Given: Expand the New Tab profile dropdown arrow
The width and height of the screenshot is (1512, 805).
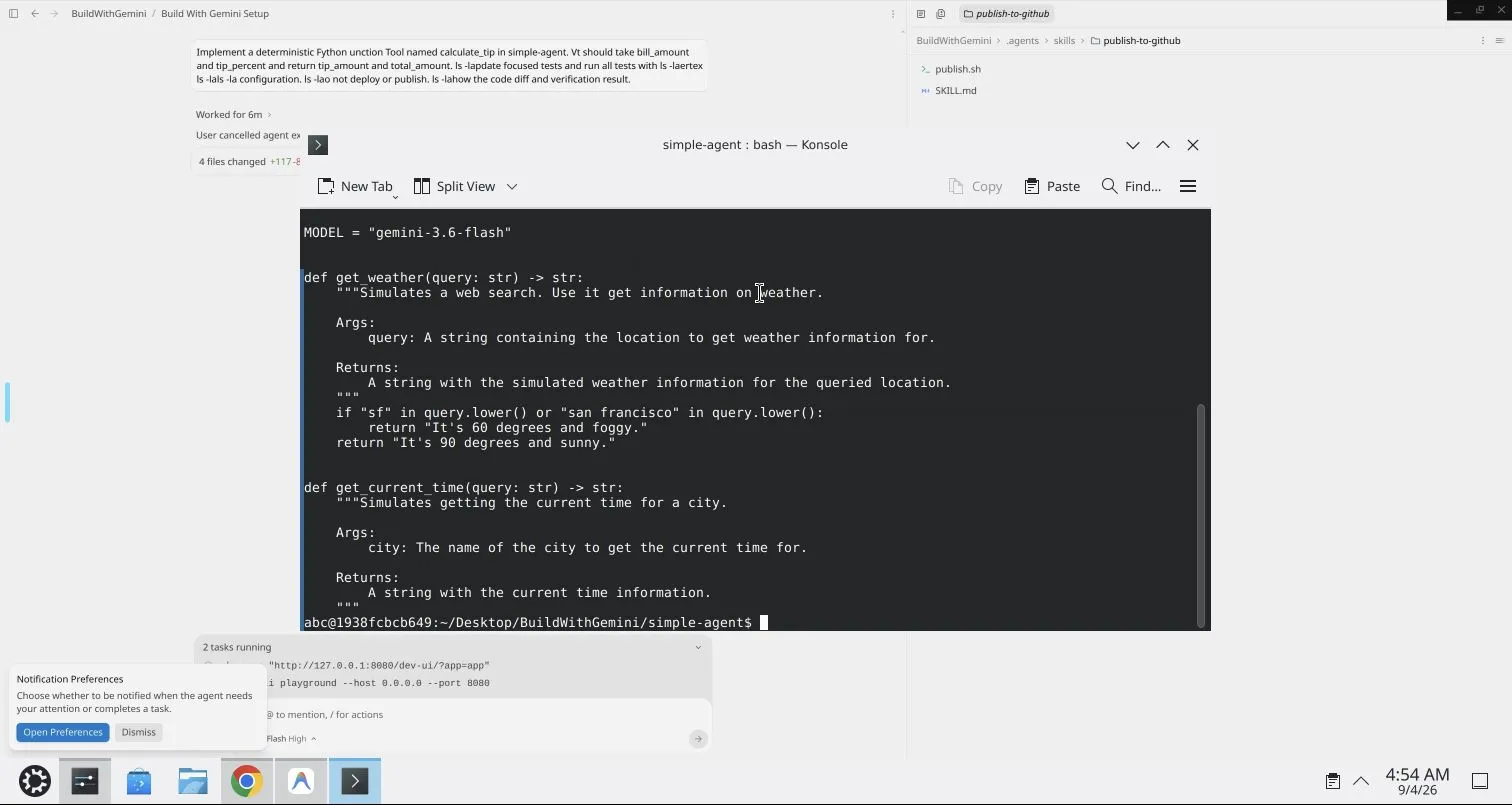Looking at the screenshot, I should click(395, 197).
